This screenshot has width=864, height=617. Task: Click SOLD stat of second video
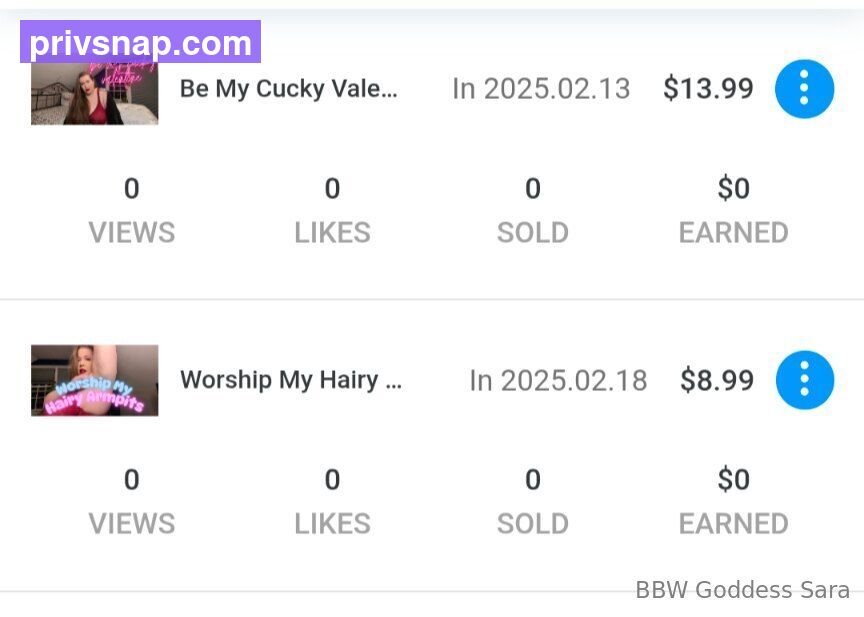(533, 502)
